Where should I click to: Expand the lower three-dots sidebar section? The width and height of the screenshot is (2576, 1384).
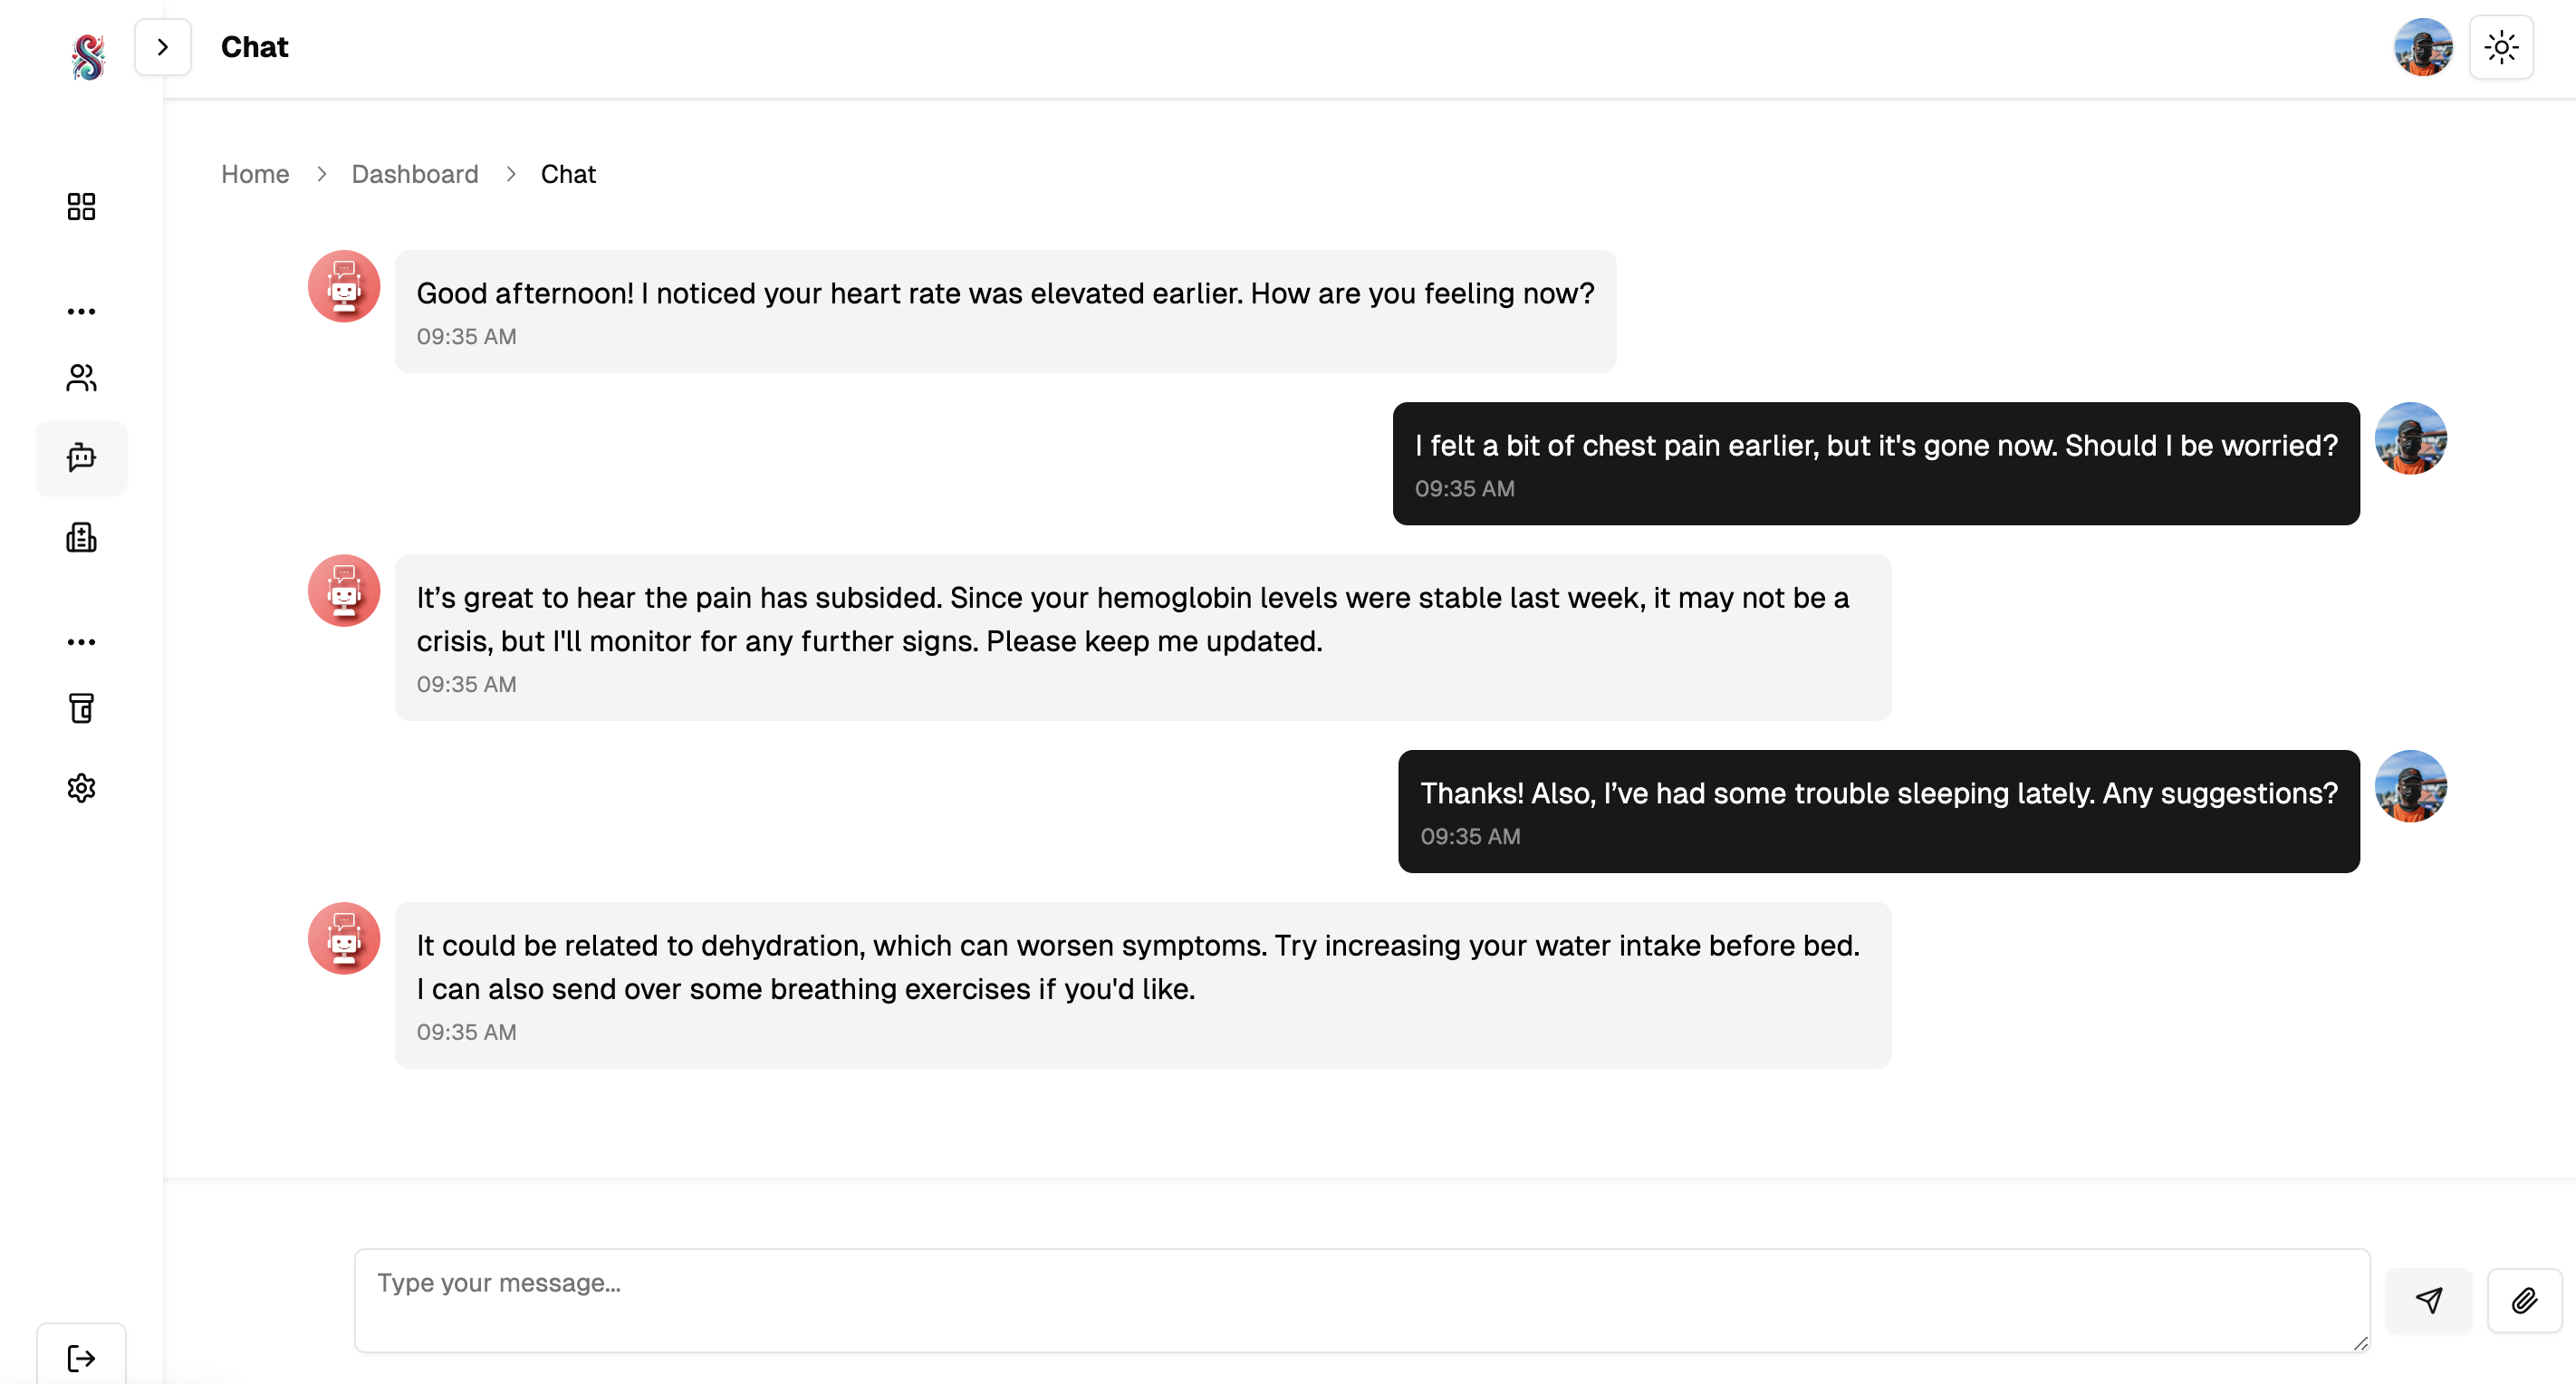(81, 642)
